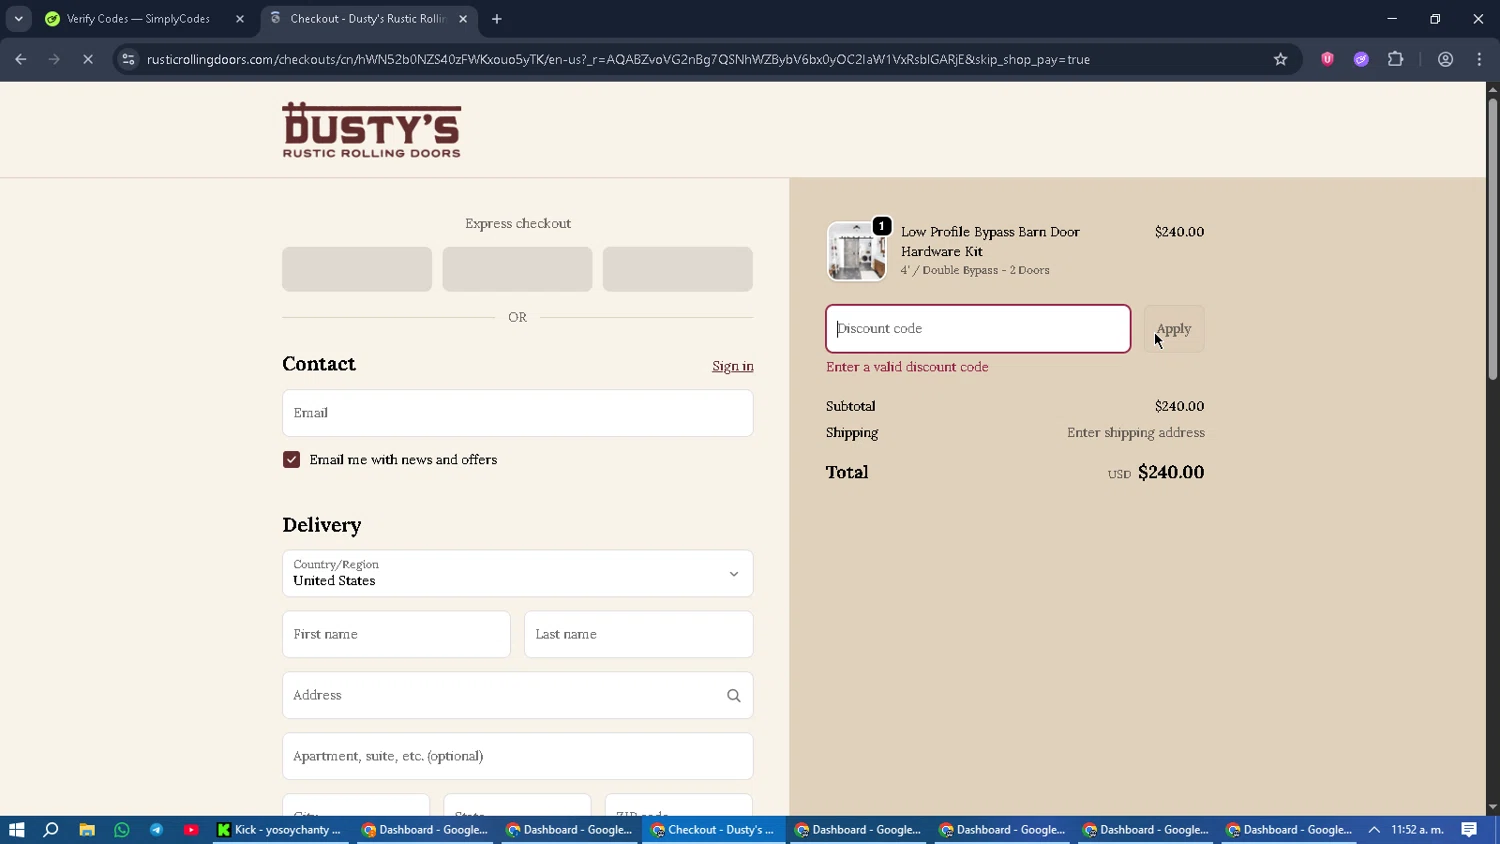Click the Sign in link
Viewport: 1500px width, 844px height.
tap(733, 366)
